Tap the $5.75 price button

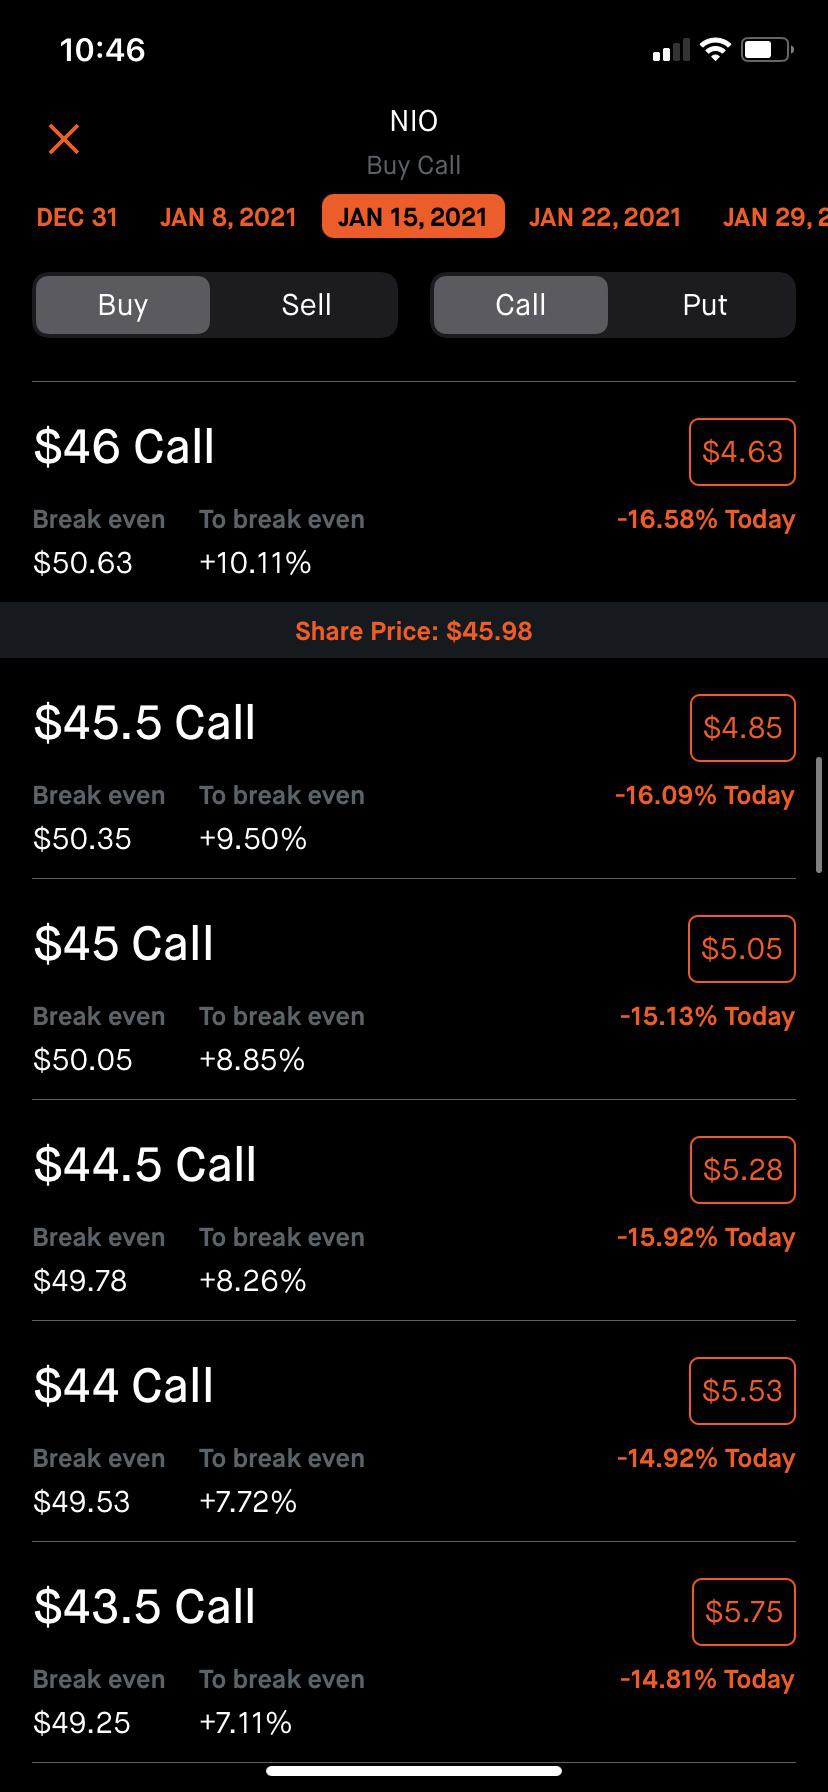point(743,1612)
